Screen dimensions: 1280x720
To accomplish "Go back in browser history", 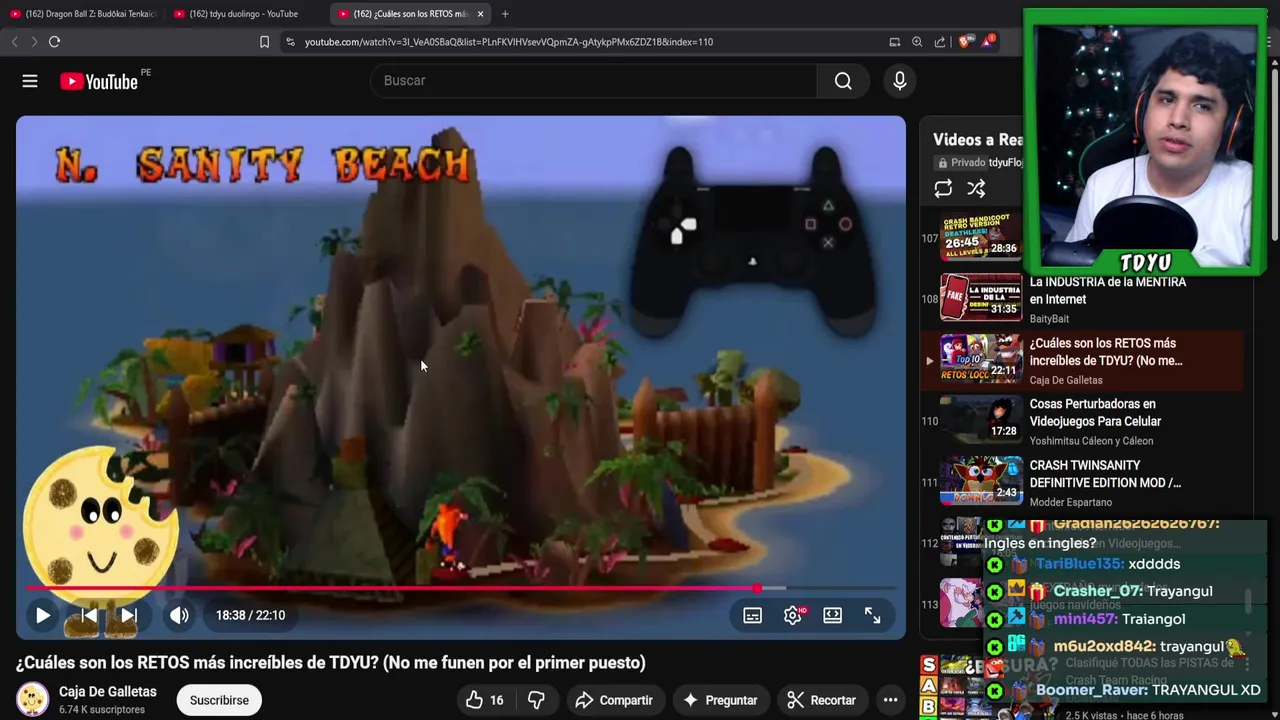I will click(x=15, y=42).
